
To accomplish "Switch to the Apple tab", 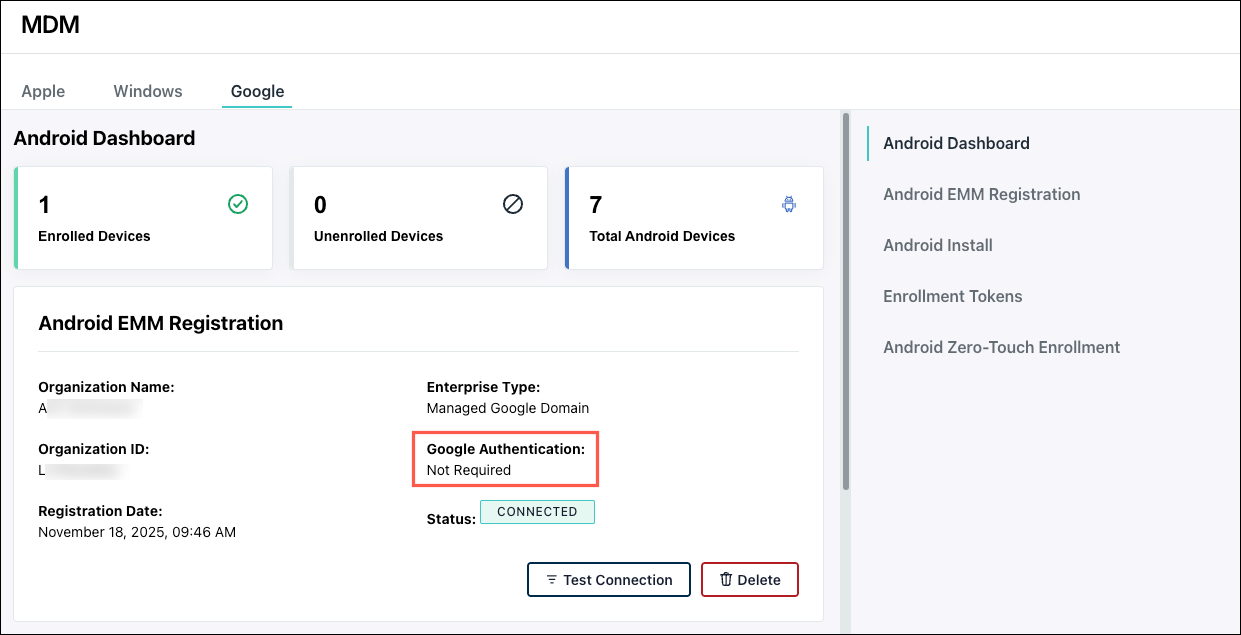I will (43, 91).
